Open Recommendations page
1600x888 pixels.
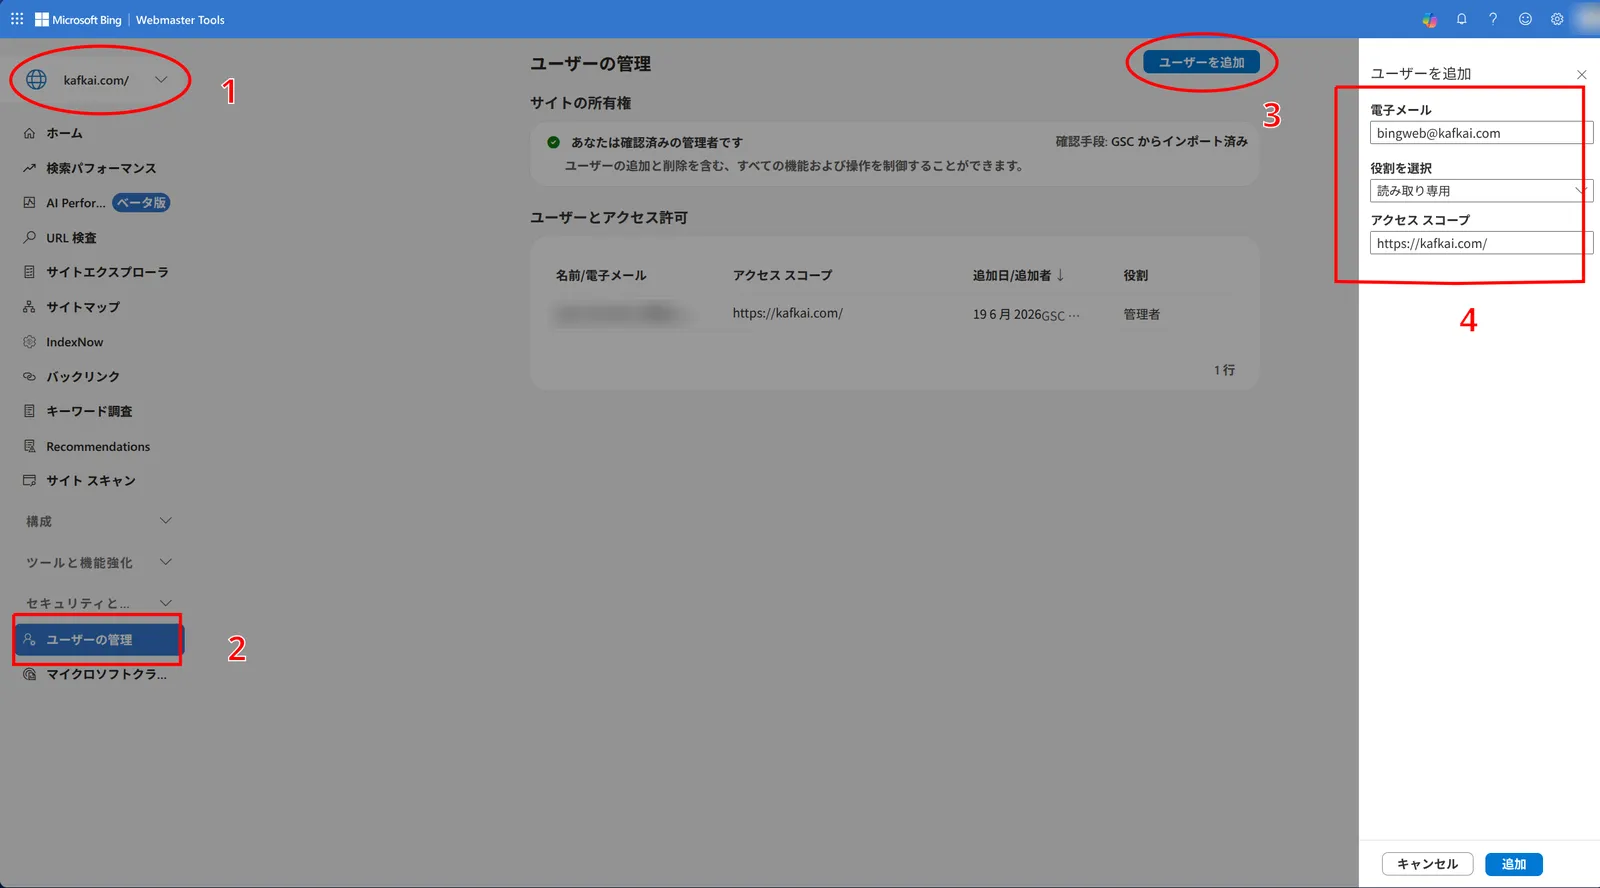tap(98, 446)
